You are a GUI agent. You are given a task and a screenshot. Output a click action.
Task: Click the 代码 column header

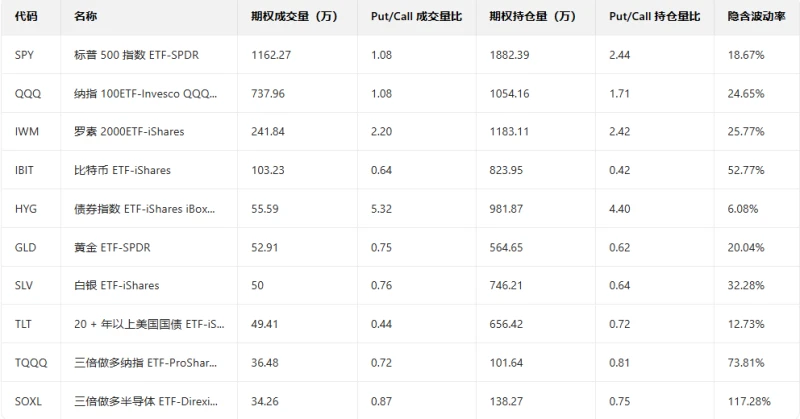tap(27, 17)
